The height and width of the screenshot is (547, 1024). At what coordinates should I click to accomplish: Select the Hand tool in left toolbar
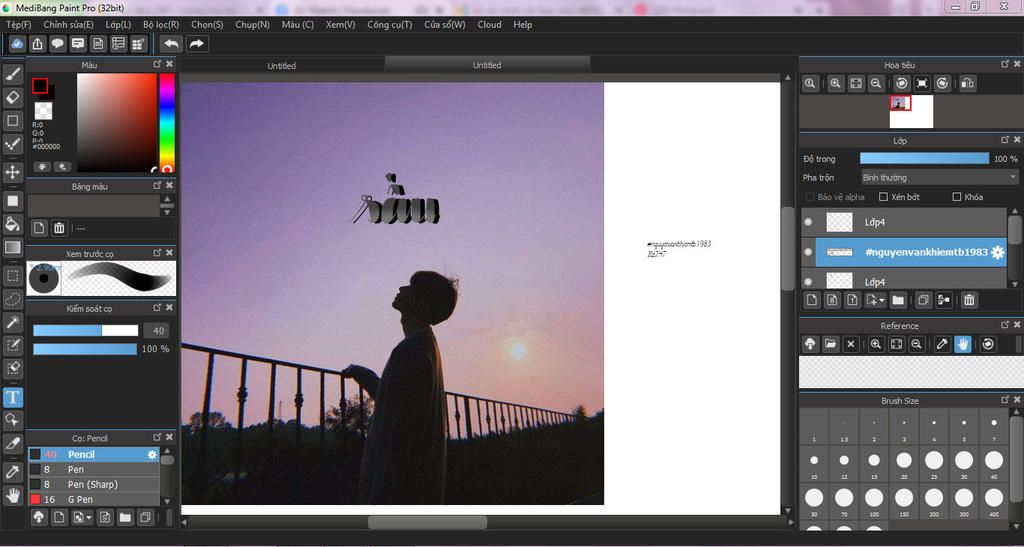pos(13,495)
